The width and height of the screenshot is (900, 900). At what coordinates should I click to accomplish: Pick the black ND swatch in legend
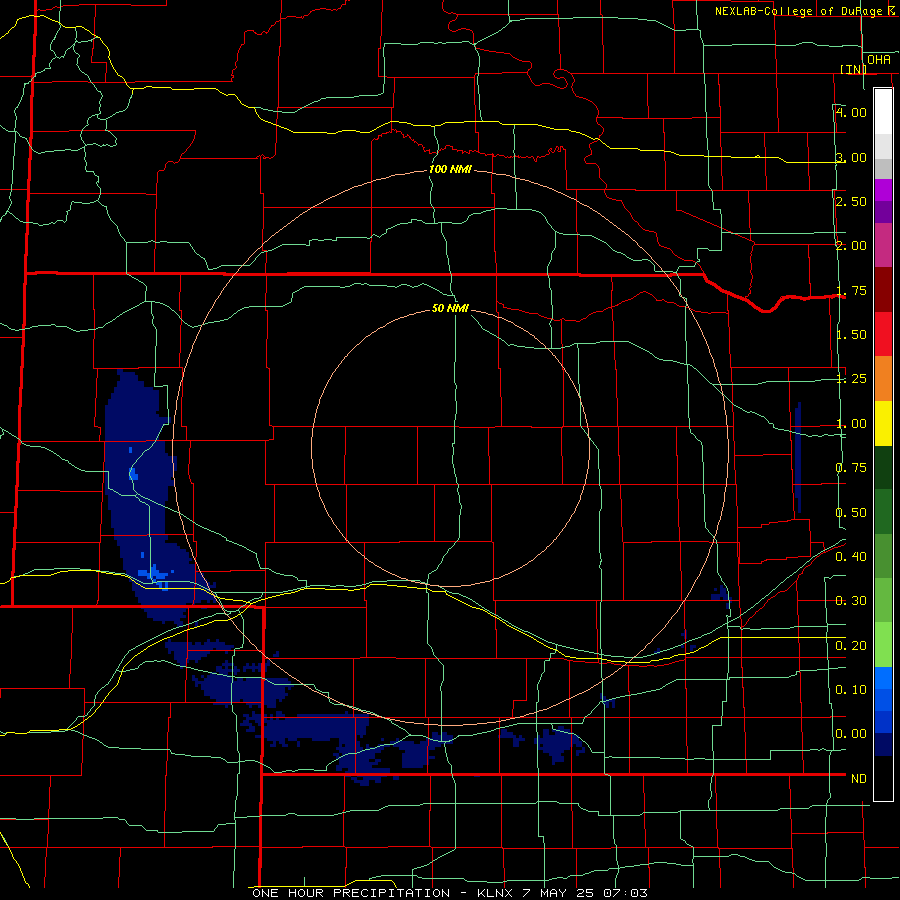point(883,778)
